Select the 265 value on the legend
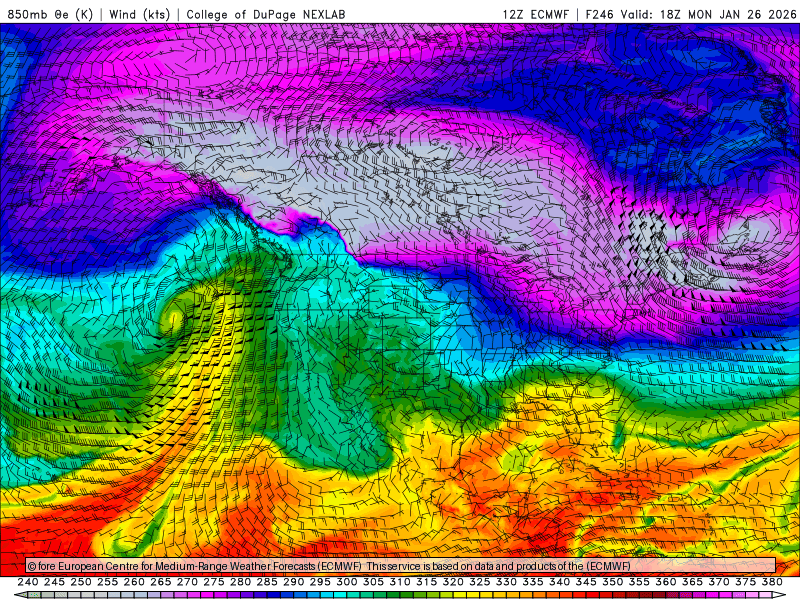The image size is (800, 600). pos(161,582)
